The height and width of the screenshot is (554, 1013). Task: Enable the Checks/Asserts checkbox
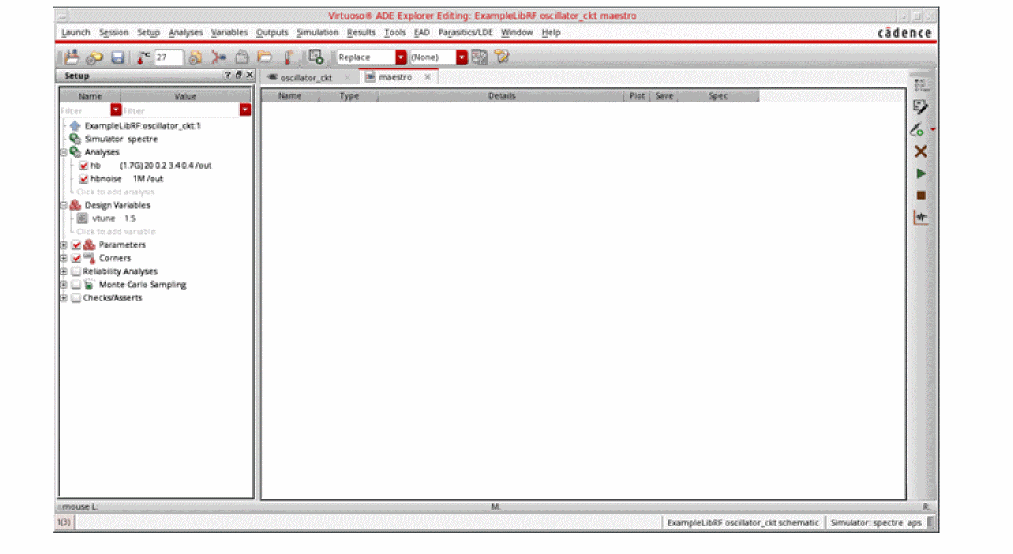click(76, 298)
